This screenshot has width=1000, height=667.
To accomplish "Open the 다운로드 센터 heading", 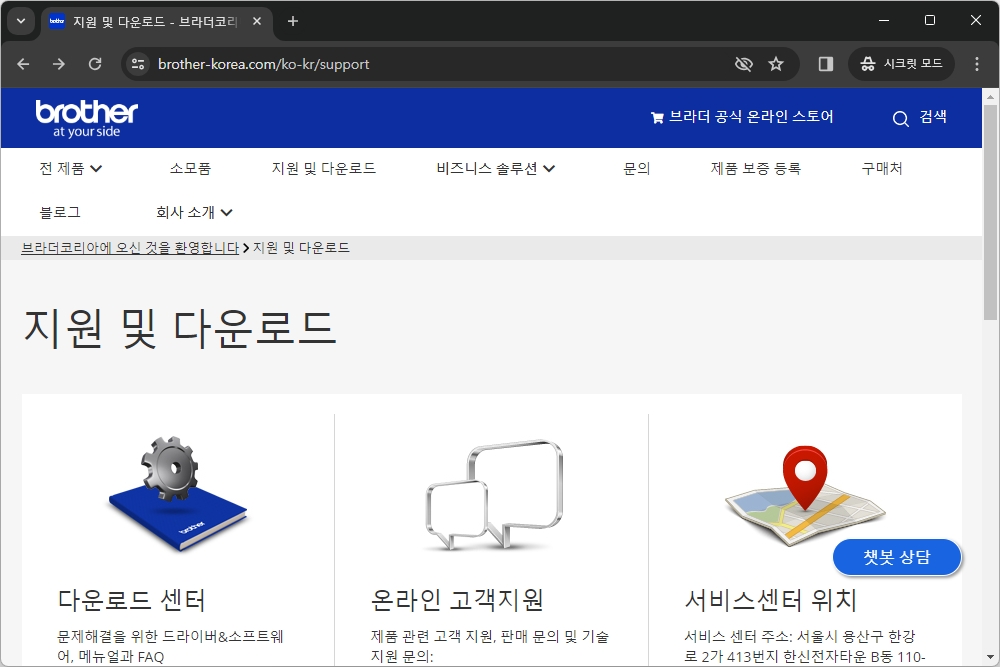I will coord(131,600).
